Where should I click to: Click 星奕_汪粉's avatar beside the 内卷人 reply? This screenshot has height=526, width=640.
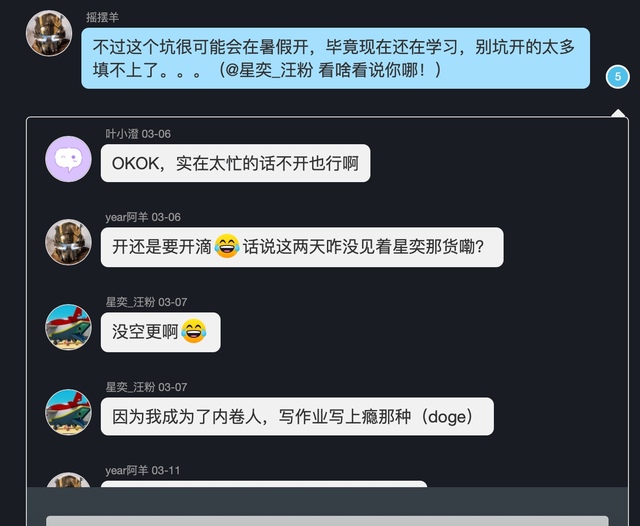tap(68, 412)
